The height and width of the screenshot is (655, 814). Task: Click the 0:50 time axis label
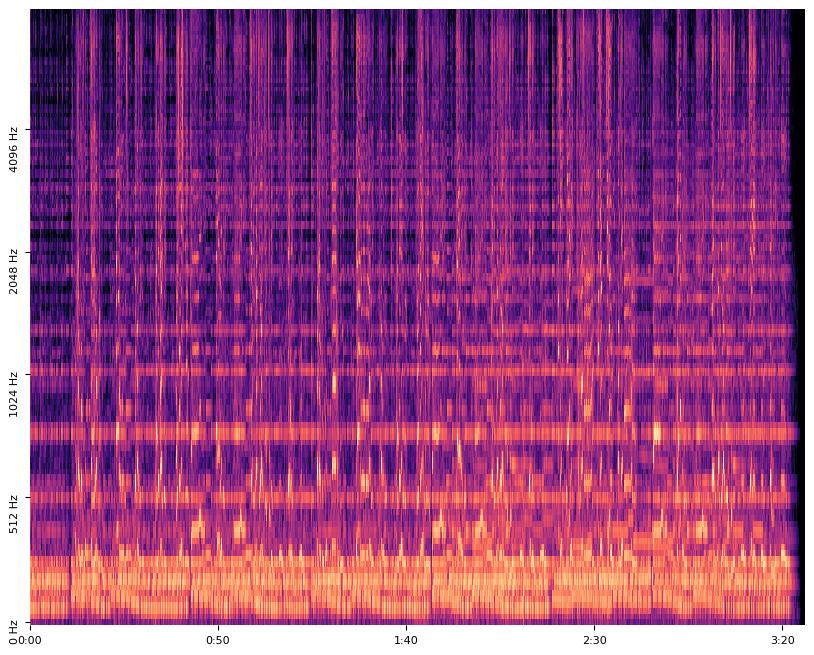(218, 640)
